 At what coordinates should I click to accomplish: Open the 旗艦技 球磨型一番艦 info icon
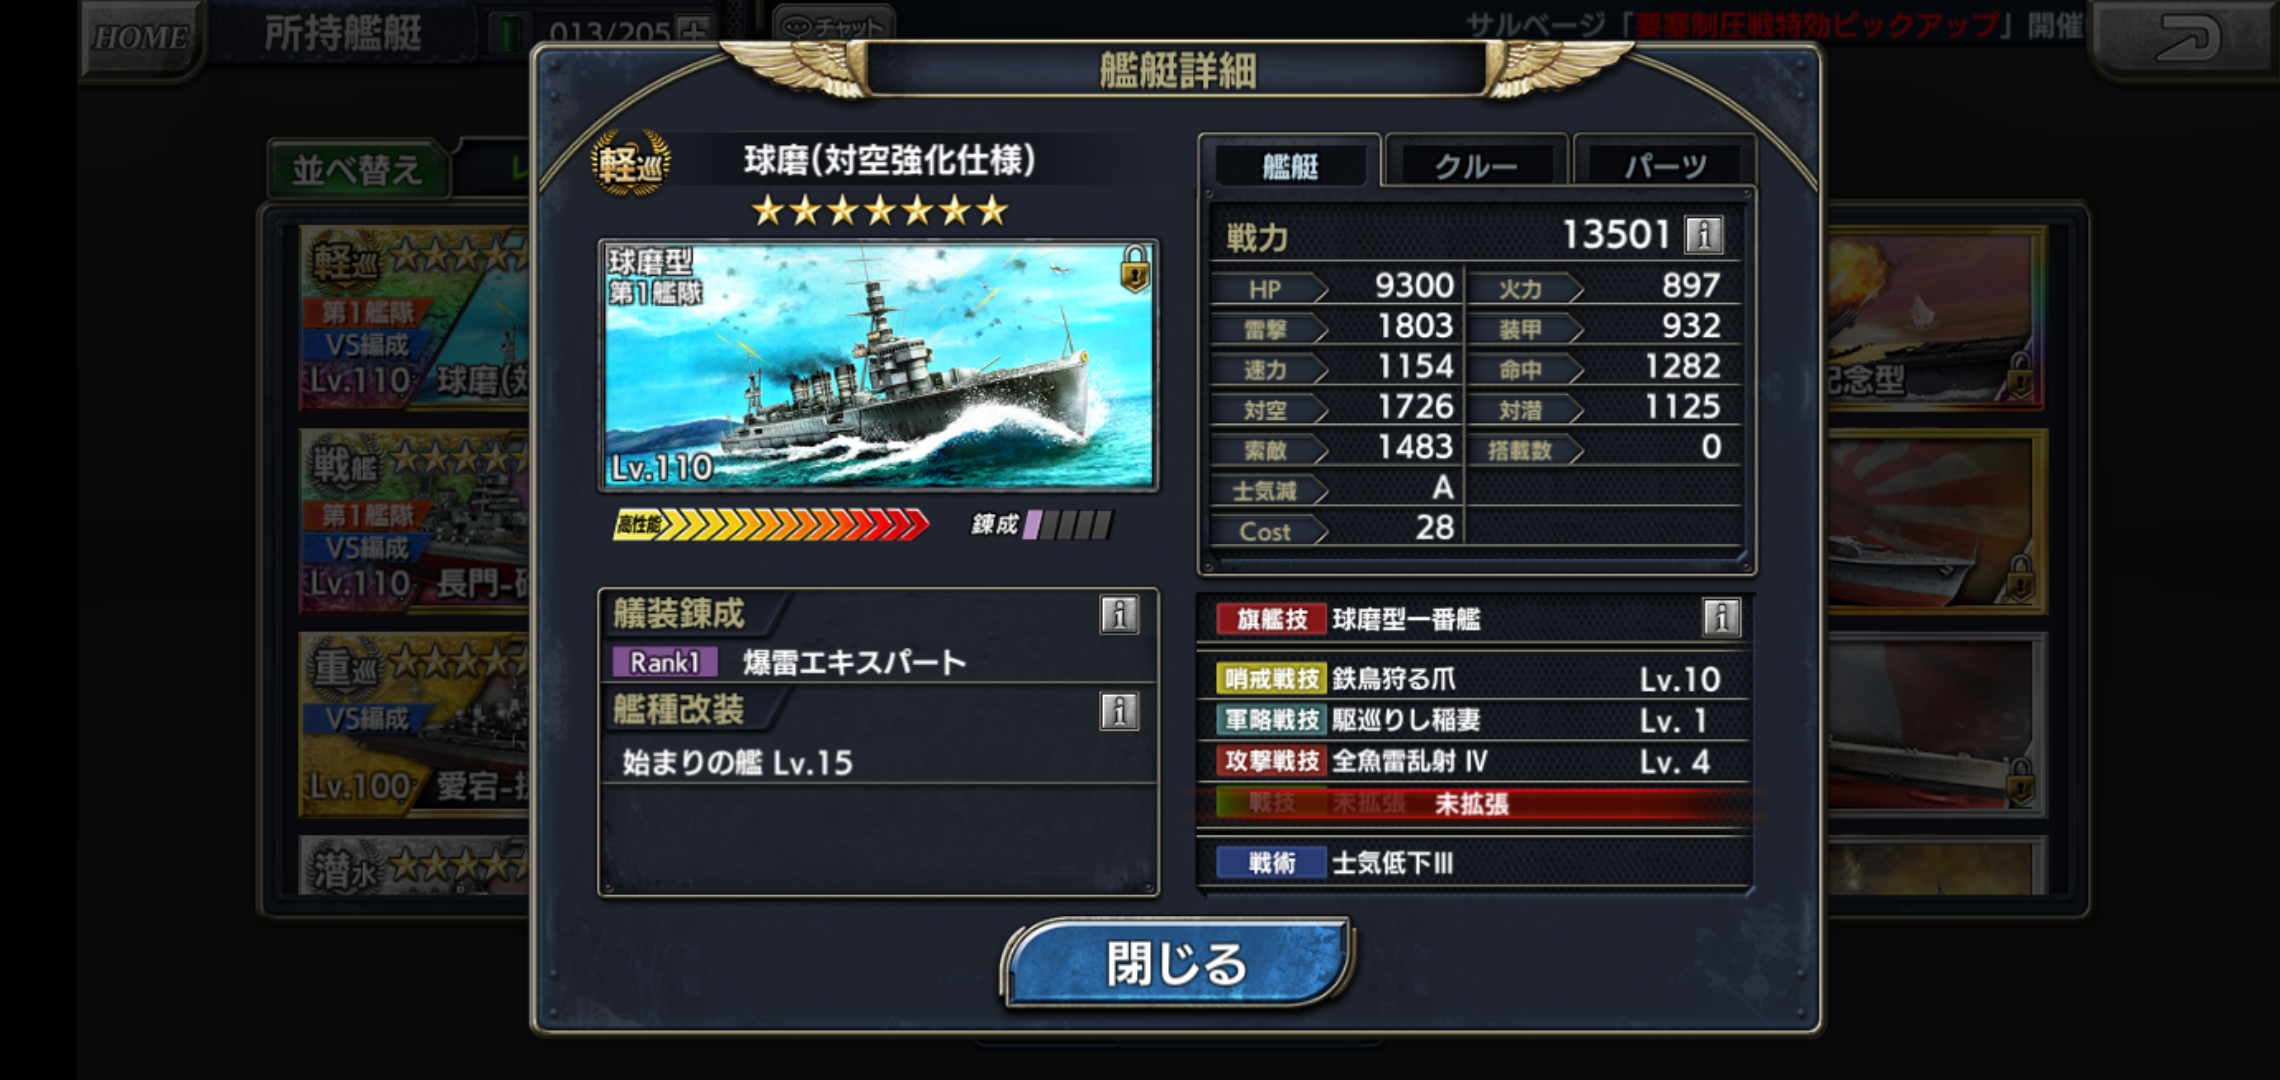[x=1721, y=618]
